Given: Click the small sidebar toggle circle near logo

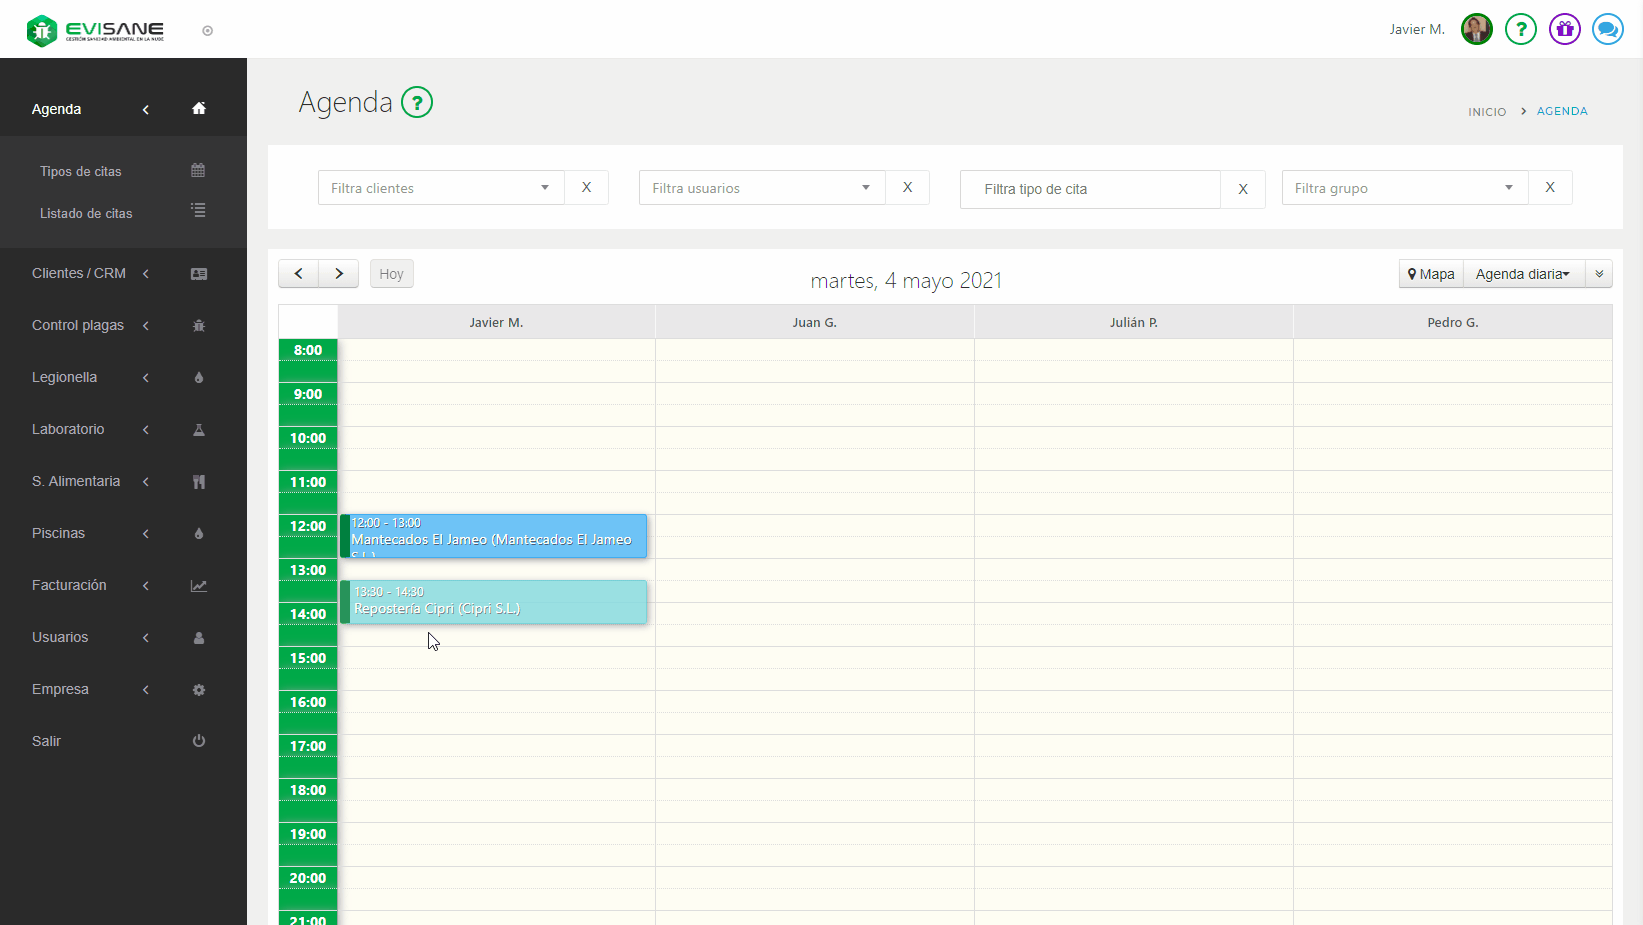Looking at the screenshot, I should (208, 31).
